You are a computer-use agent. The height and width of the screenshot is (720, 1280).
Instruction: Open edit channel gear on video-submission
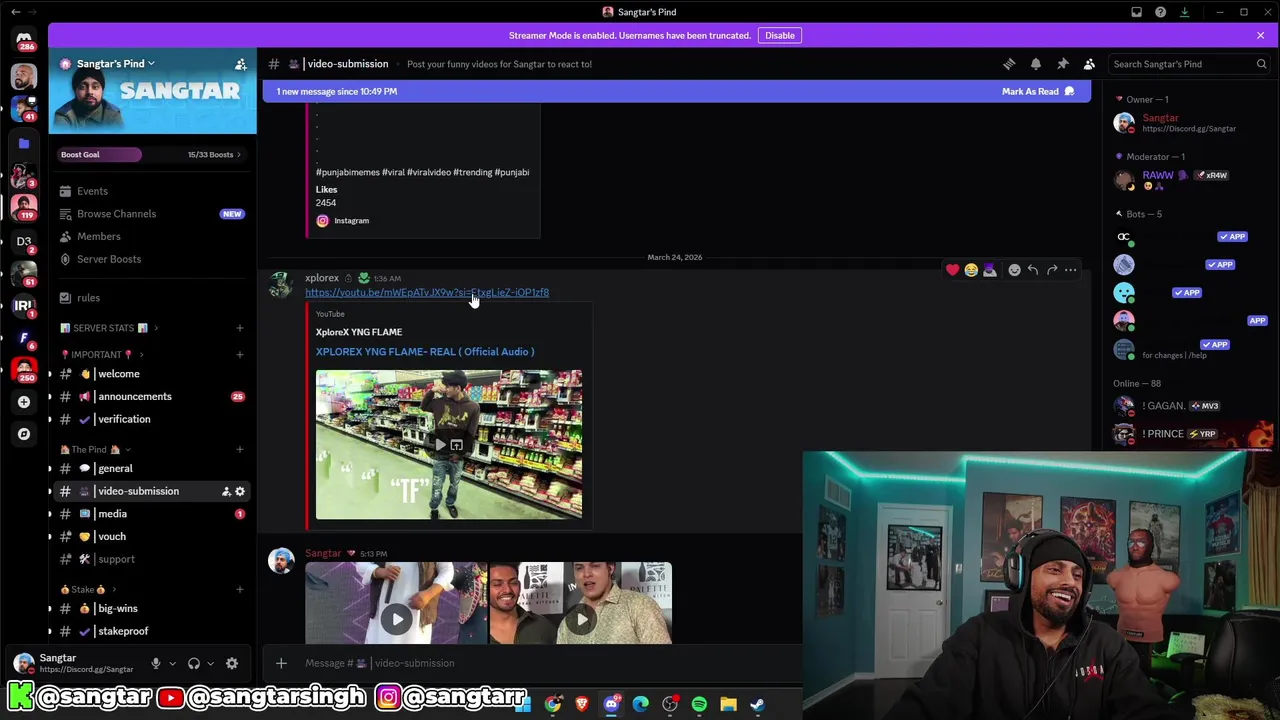(x=240, y=491)
